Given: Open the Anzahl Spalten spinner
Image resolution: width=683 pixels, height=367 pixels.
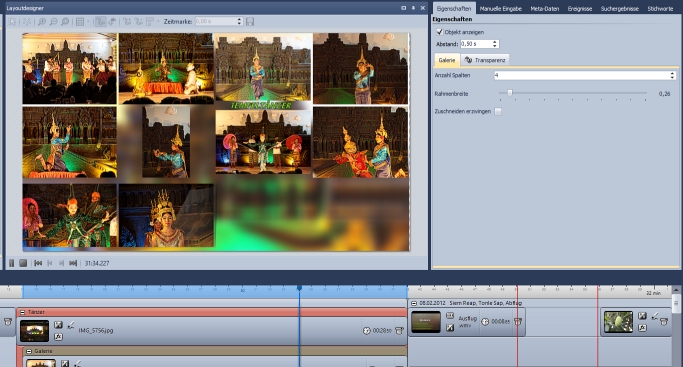Looking at the screenshot, I should click(x=673, y=75).
